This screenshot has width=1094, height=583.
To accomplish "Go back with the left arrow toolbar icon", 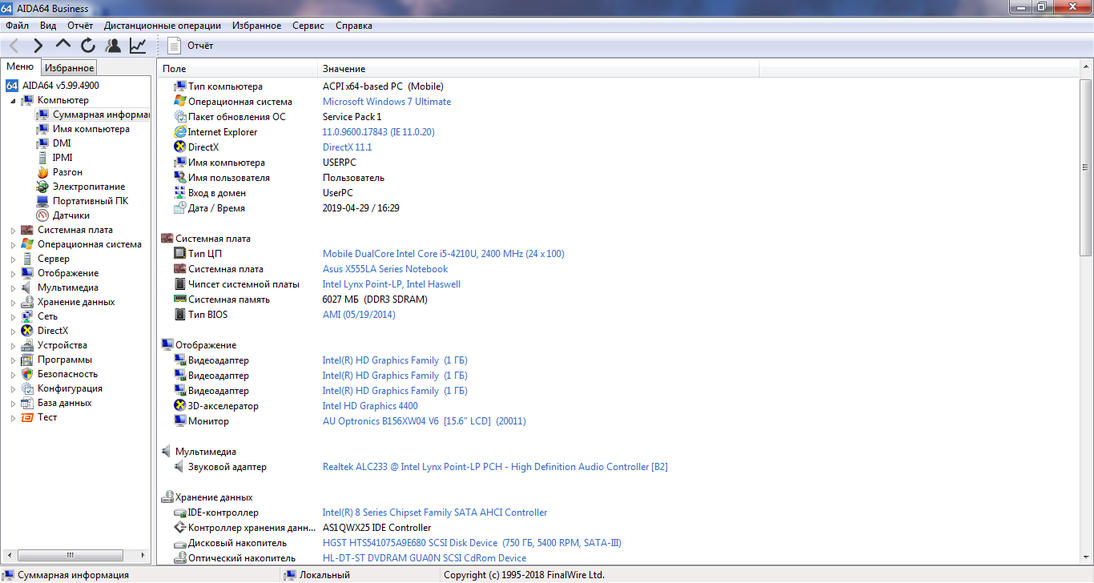I will [14, 45].
